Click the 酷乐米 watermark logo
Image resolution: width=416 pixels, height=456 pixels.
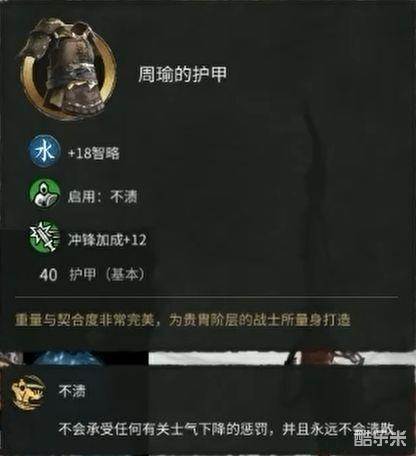380,439
